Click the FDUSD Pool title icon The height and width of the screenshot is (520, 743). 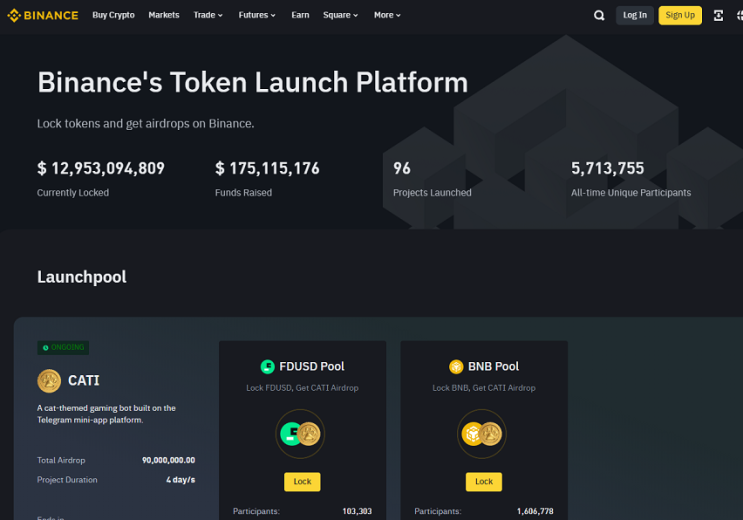pyautogui.click(x=268, y=366)
